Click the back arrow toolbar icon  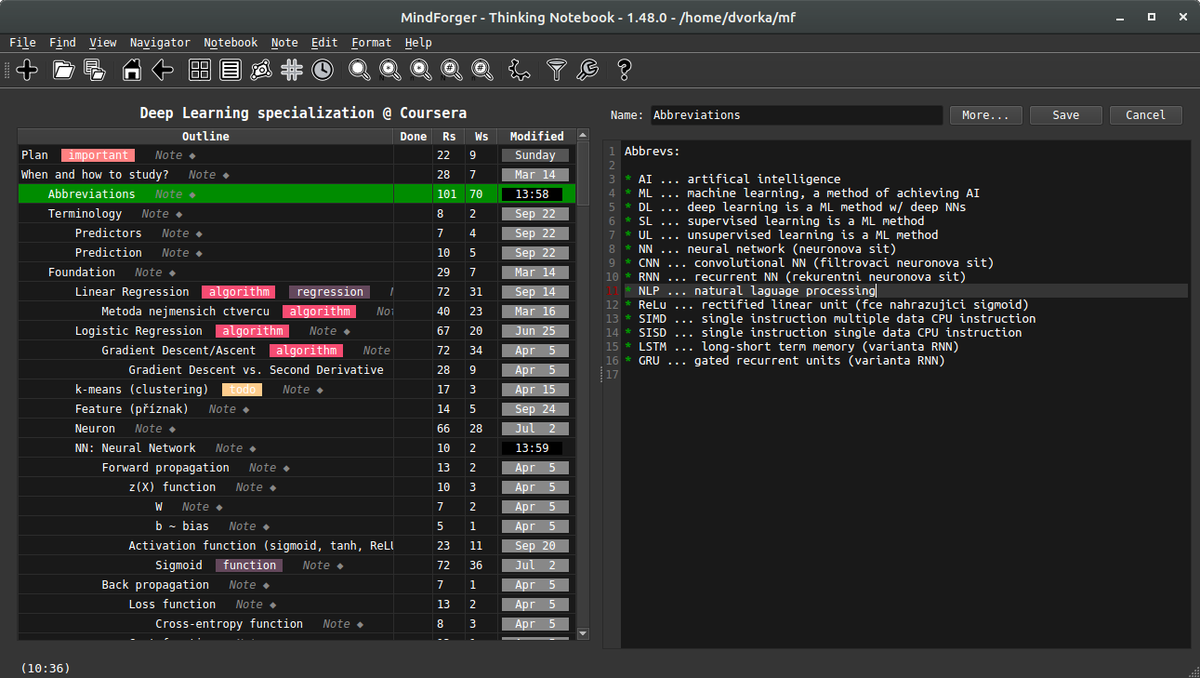click(x=163, y=70)
